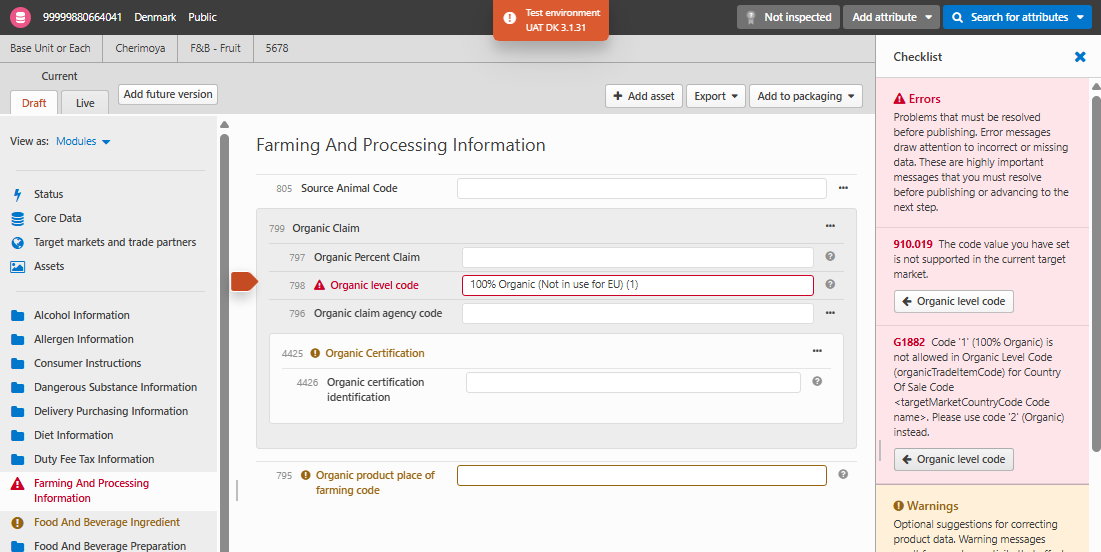Image resolution: width=1101 pixels, height=552 pixels.
Task: Click Organic level code link under error 910.019
Action: (x=953, y=301)
